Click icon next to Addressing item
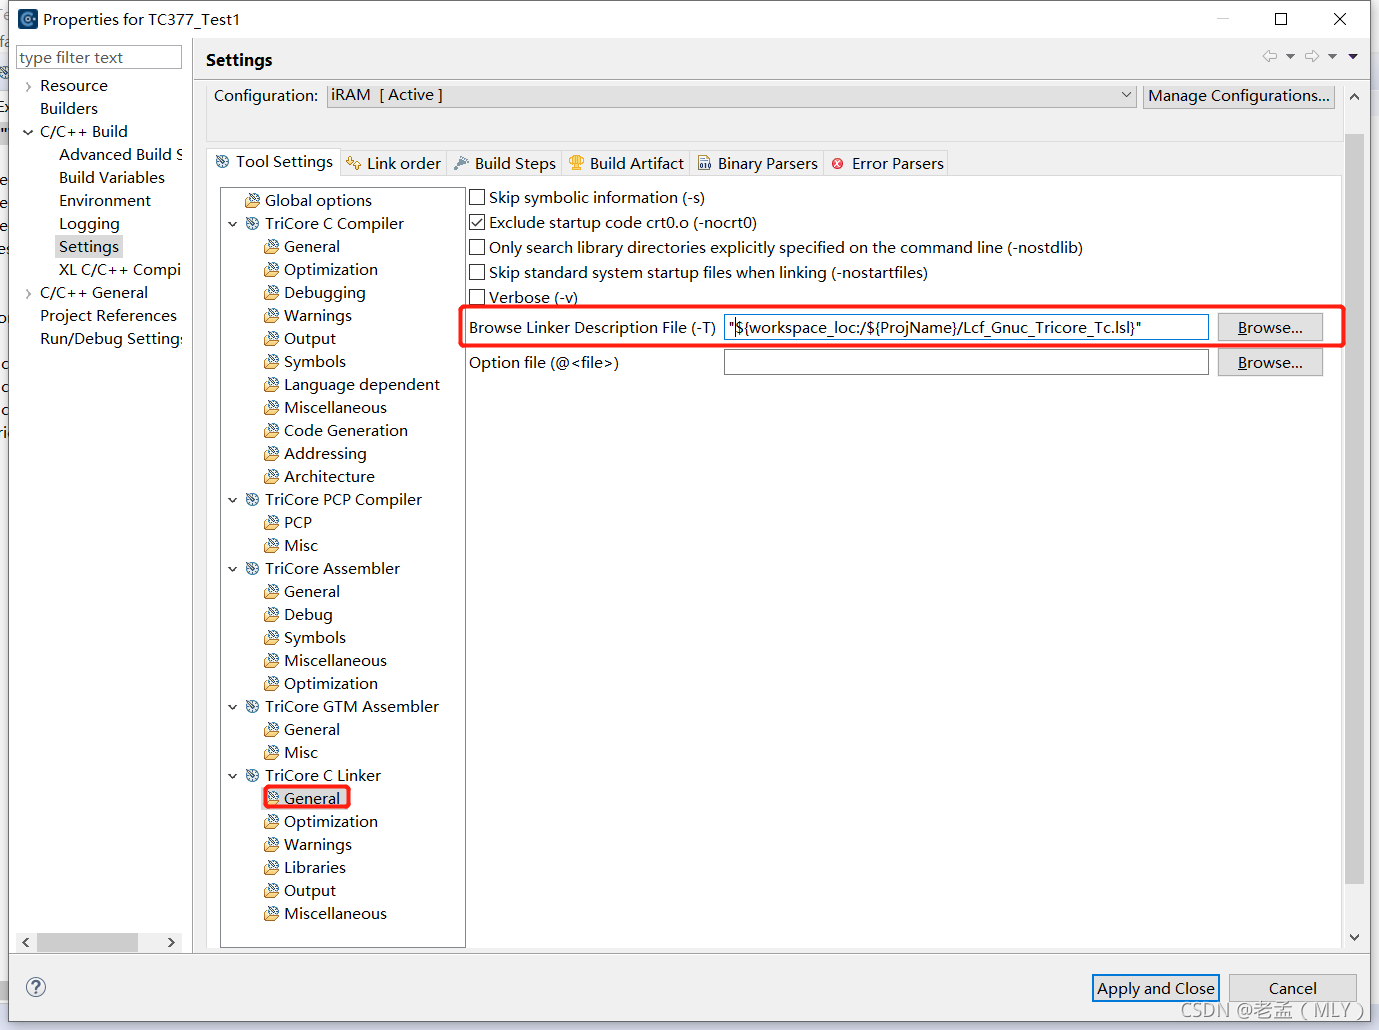 pyautogui.click(x=271, y=453)
